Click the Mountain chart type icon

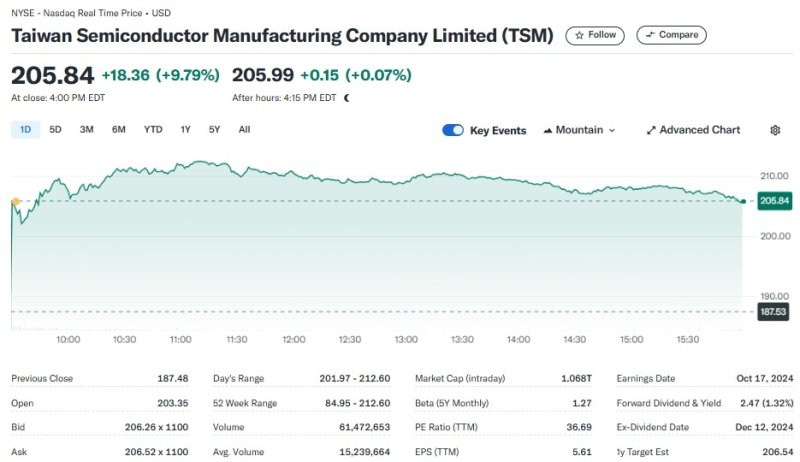[548, 130]
